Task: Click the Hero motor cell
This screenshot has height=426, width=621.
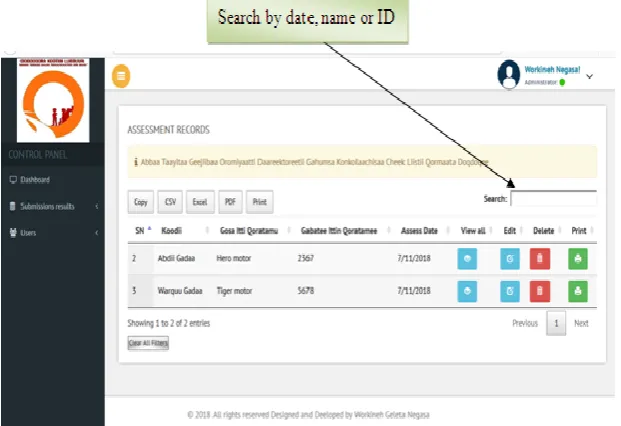Action: 234,258
